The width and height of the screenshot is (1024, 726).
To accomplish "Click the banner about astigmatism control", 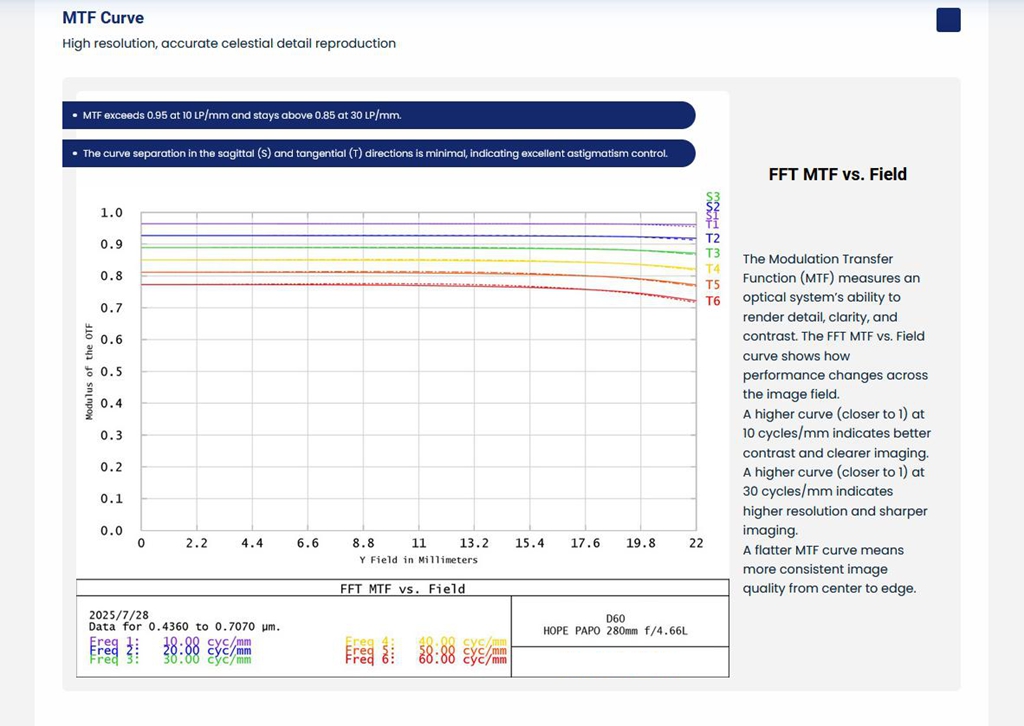I will 378,154.
